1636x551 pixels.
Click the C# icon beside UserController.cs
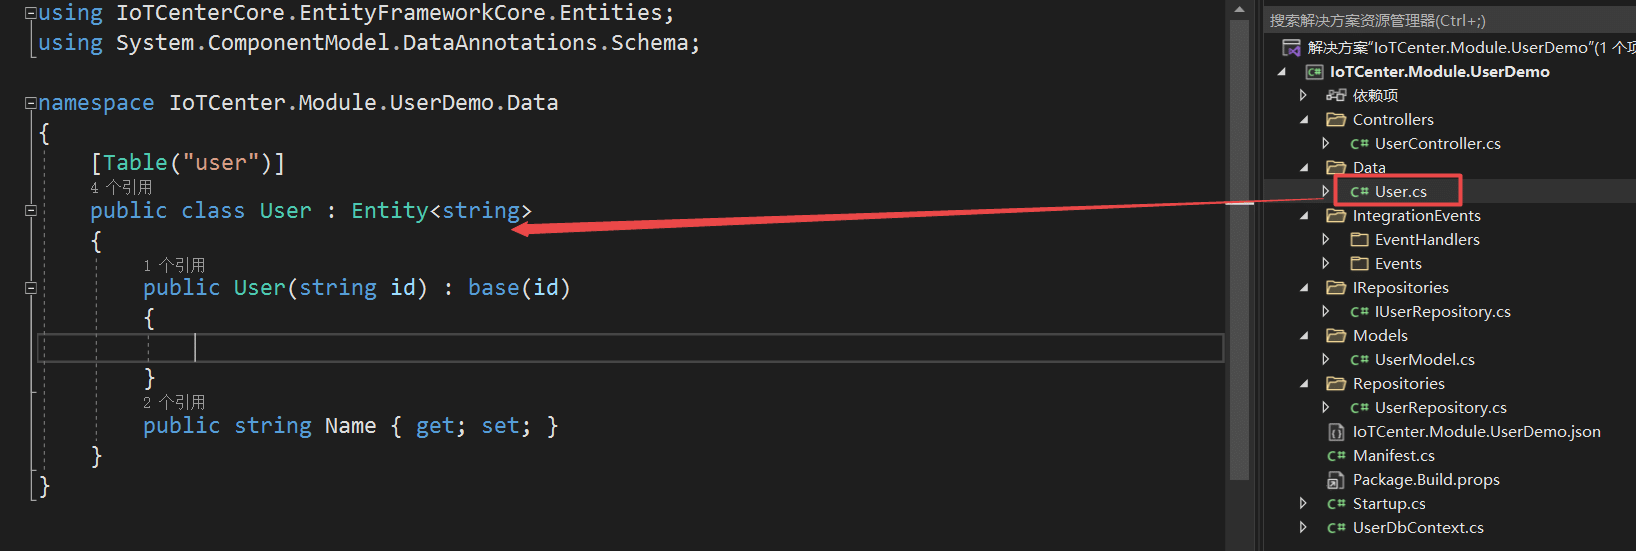click(x=1359, y=144)
